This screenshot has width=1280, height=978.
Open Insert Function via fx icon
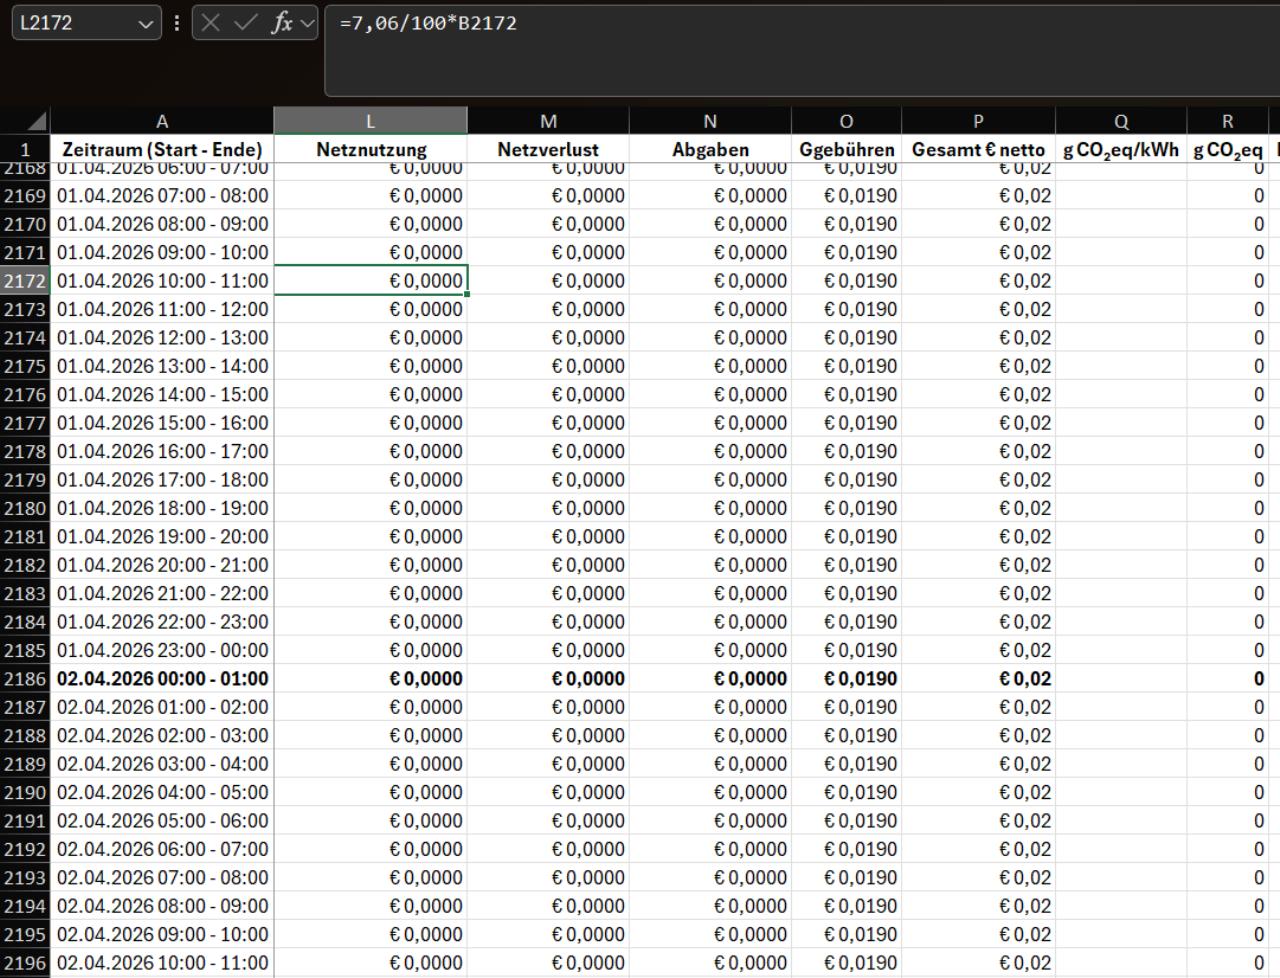pos(281,23)
